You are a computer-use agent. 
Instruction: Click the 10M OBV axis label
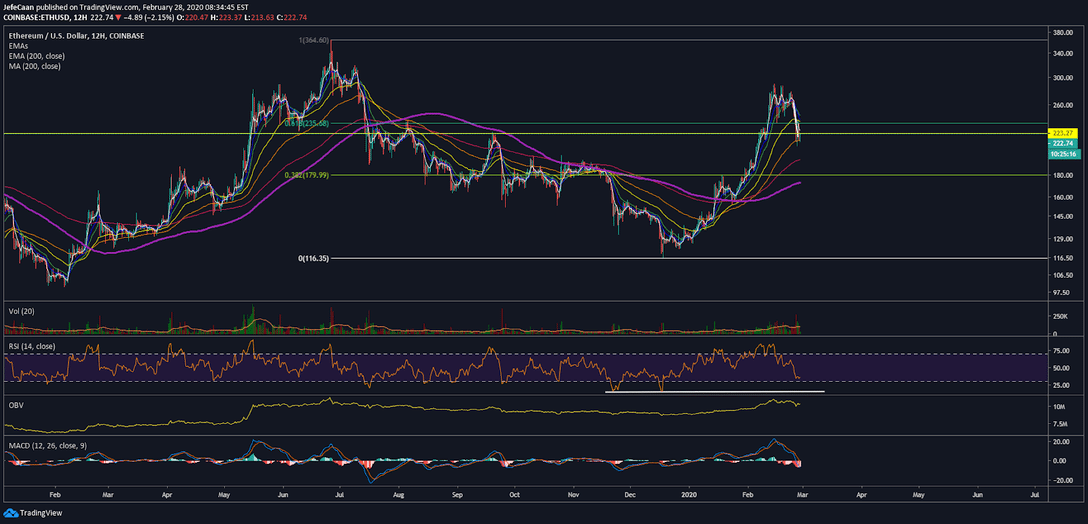1060,405
